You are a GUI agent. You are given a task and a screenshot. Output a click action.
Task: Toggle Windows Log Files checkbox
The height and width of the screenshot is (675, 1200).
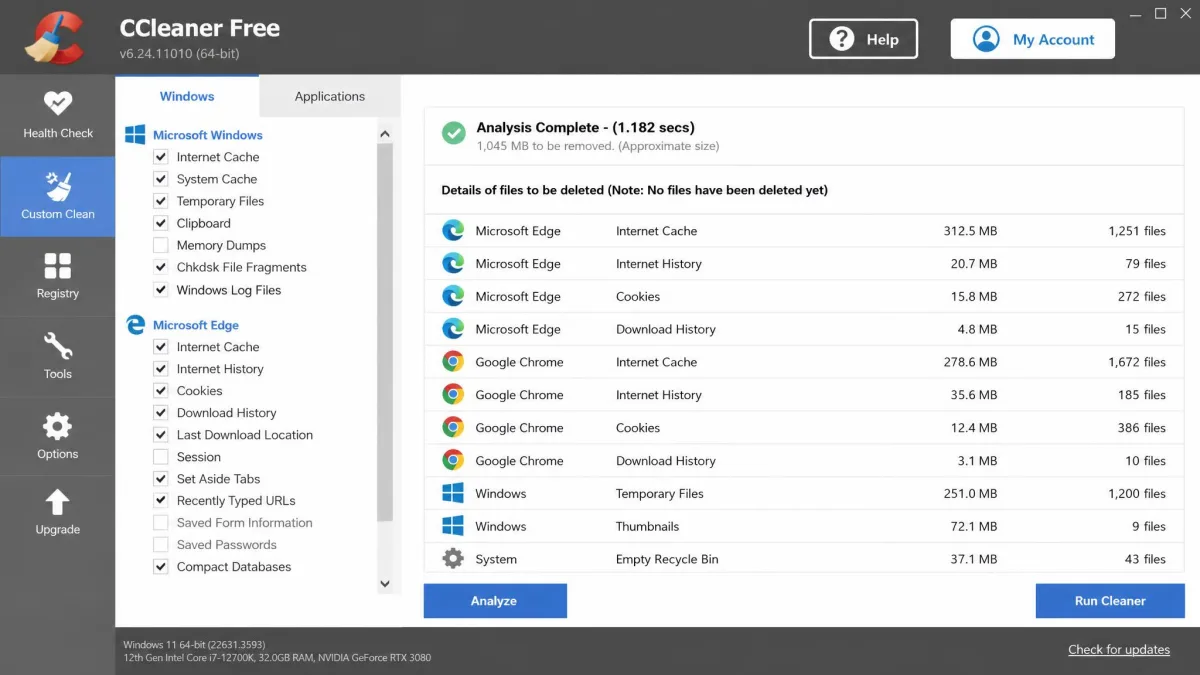point(160,290)
